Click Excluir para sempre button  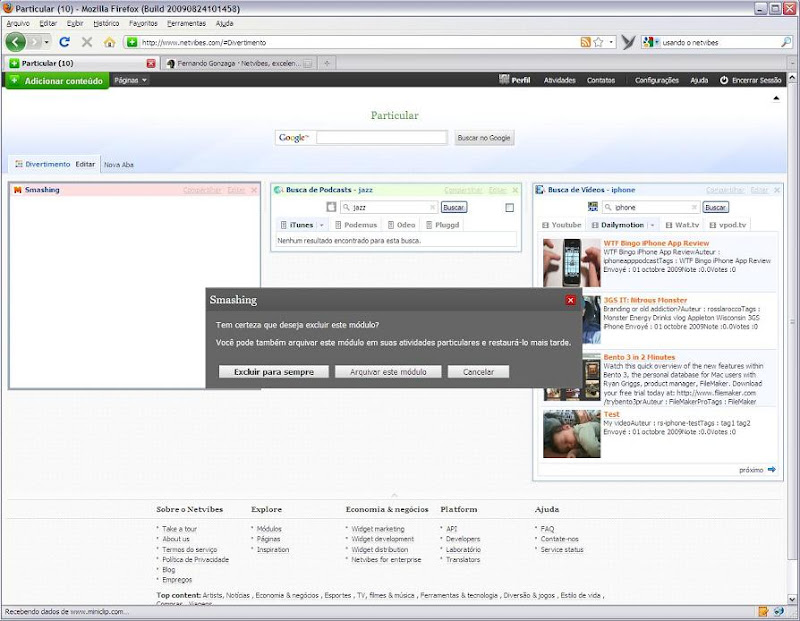tap(273, 372)
